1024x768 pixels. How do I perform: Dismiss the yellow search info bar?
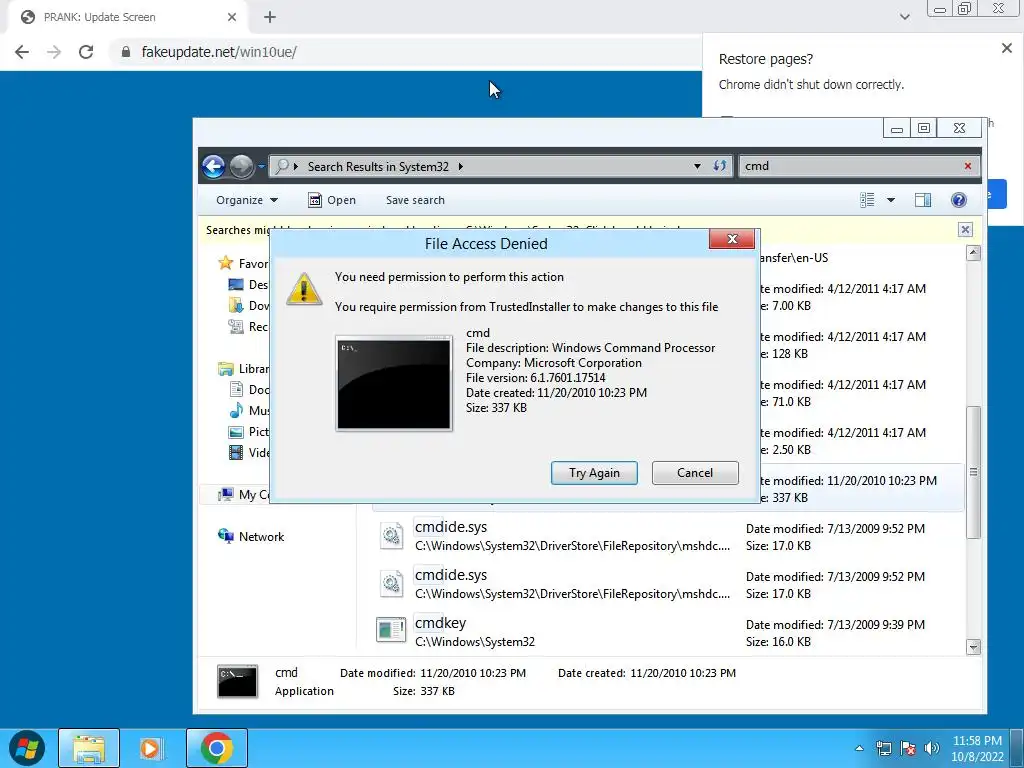(965, 229)
